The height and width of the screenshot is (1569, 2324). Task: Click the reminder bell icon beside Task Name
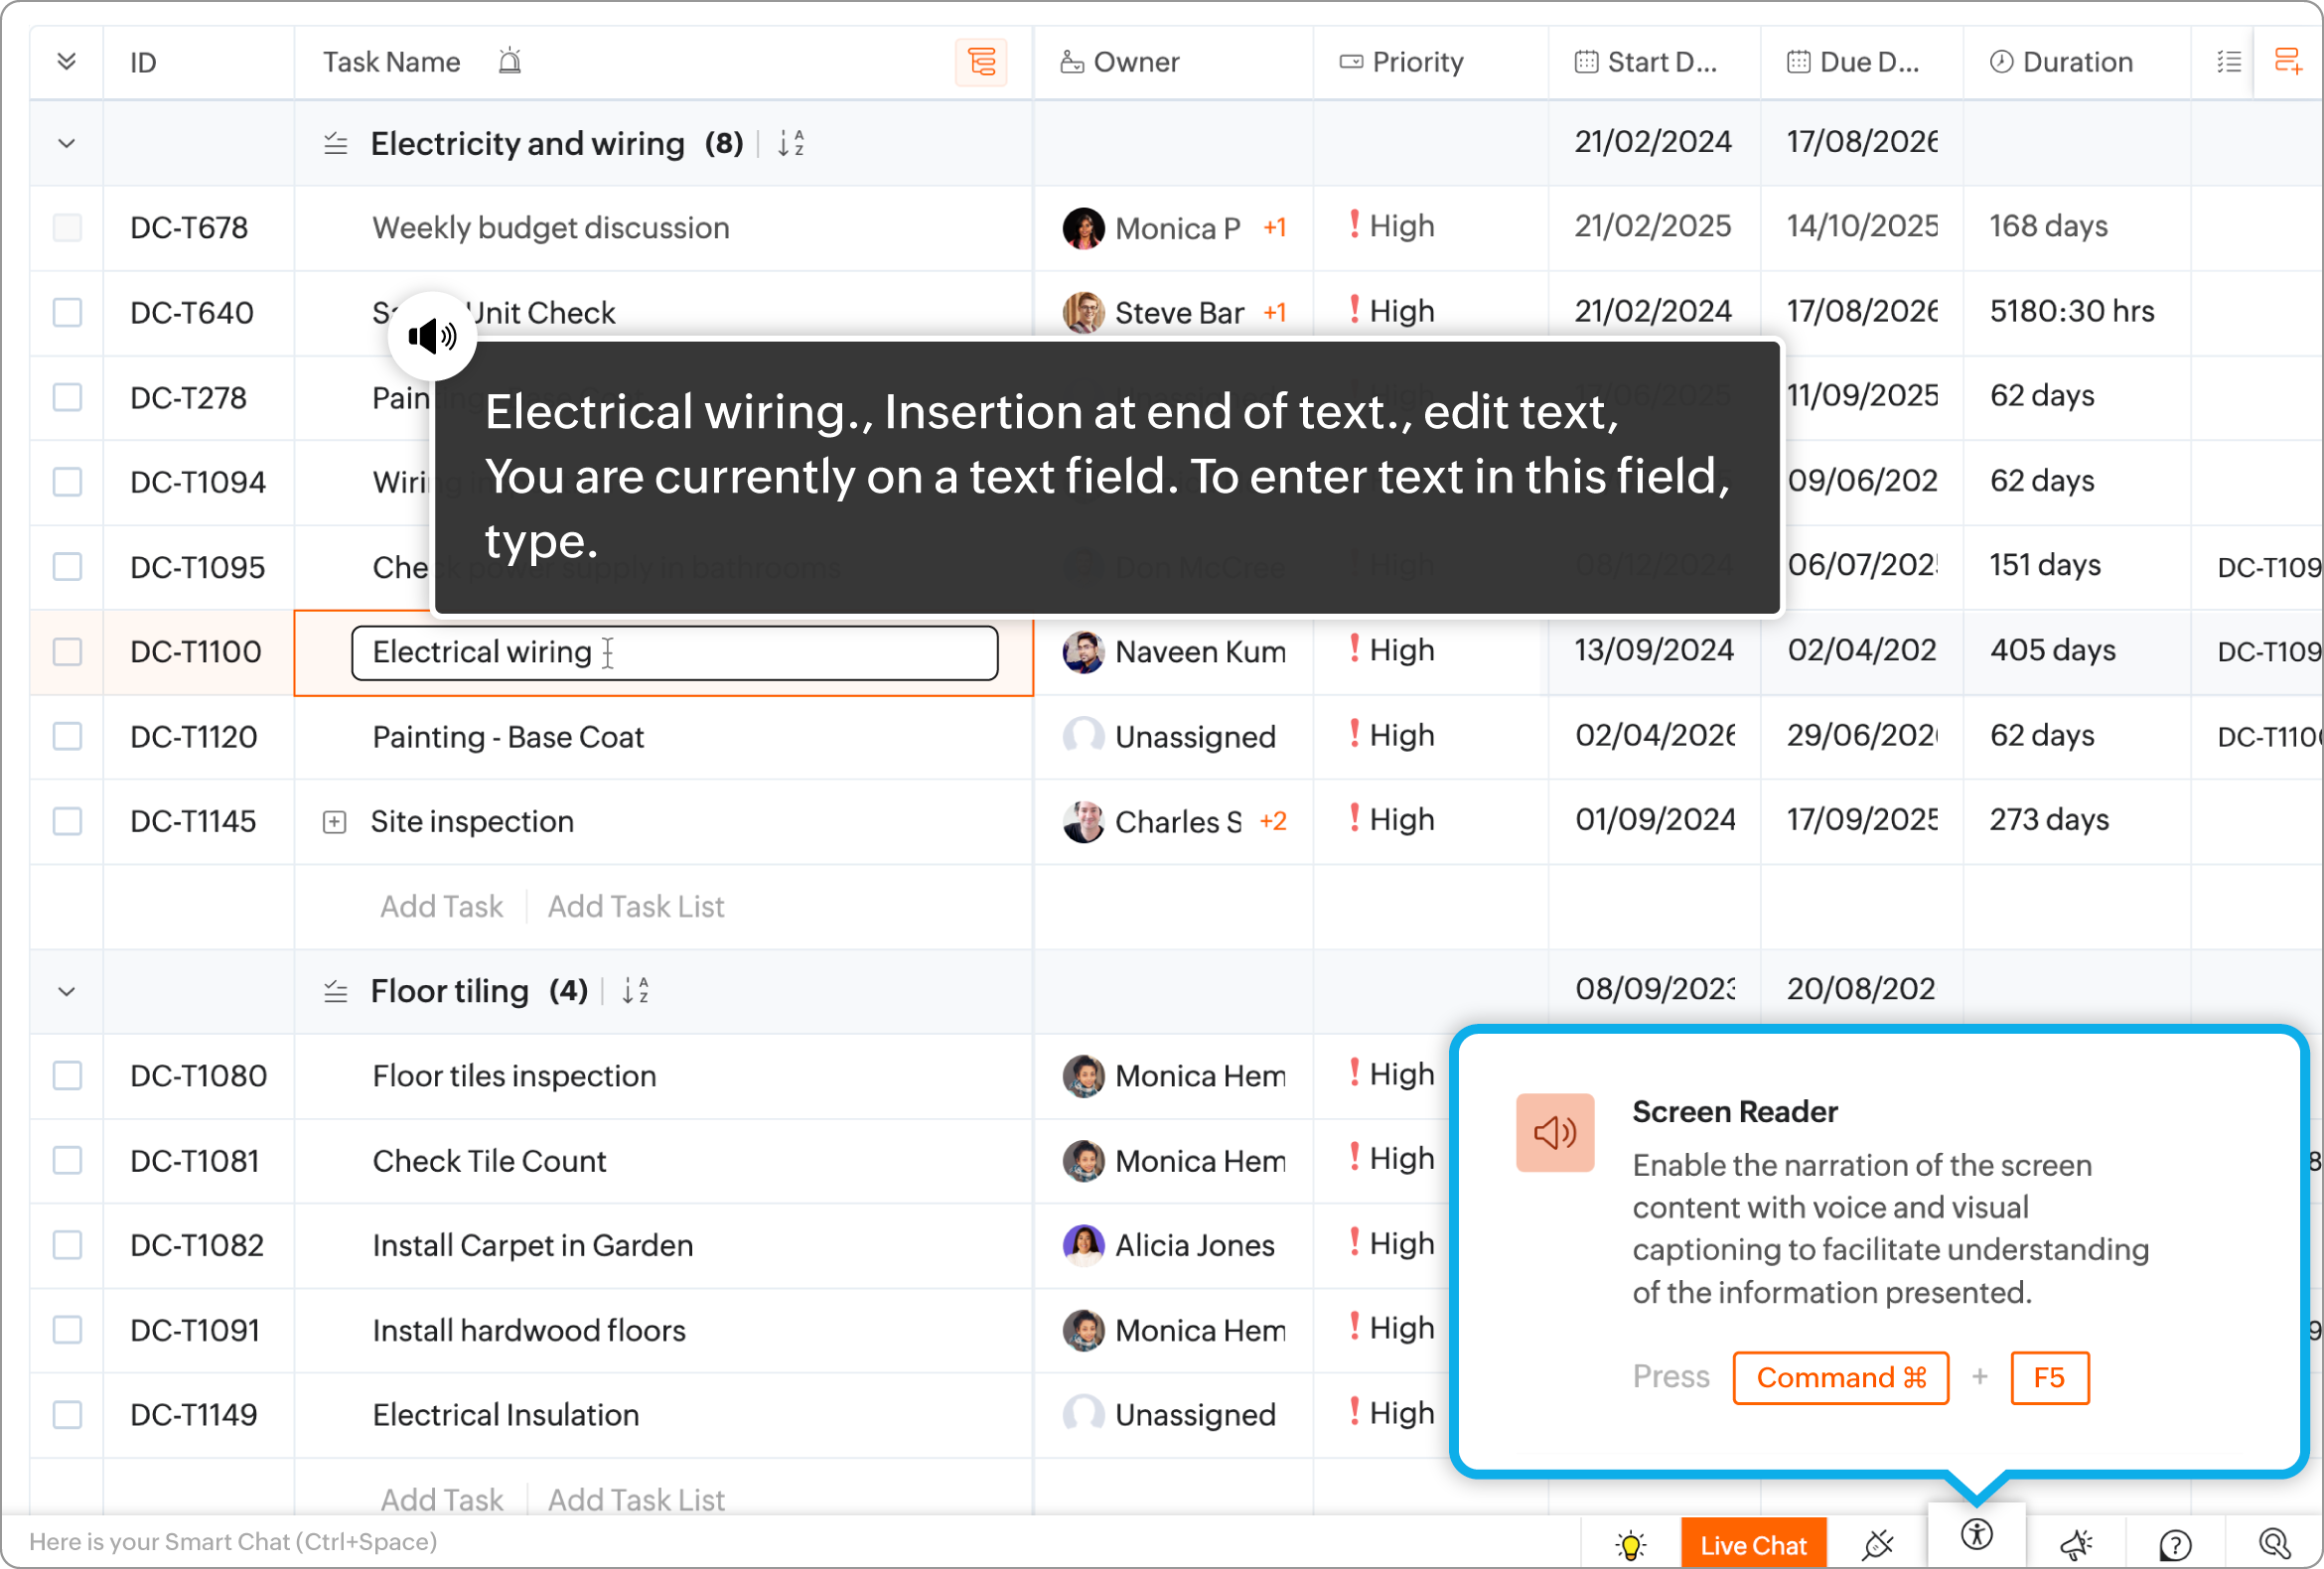click(510, 62)
